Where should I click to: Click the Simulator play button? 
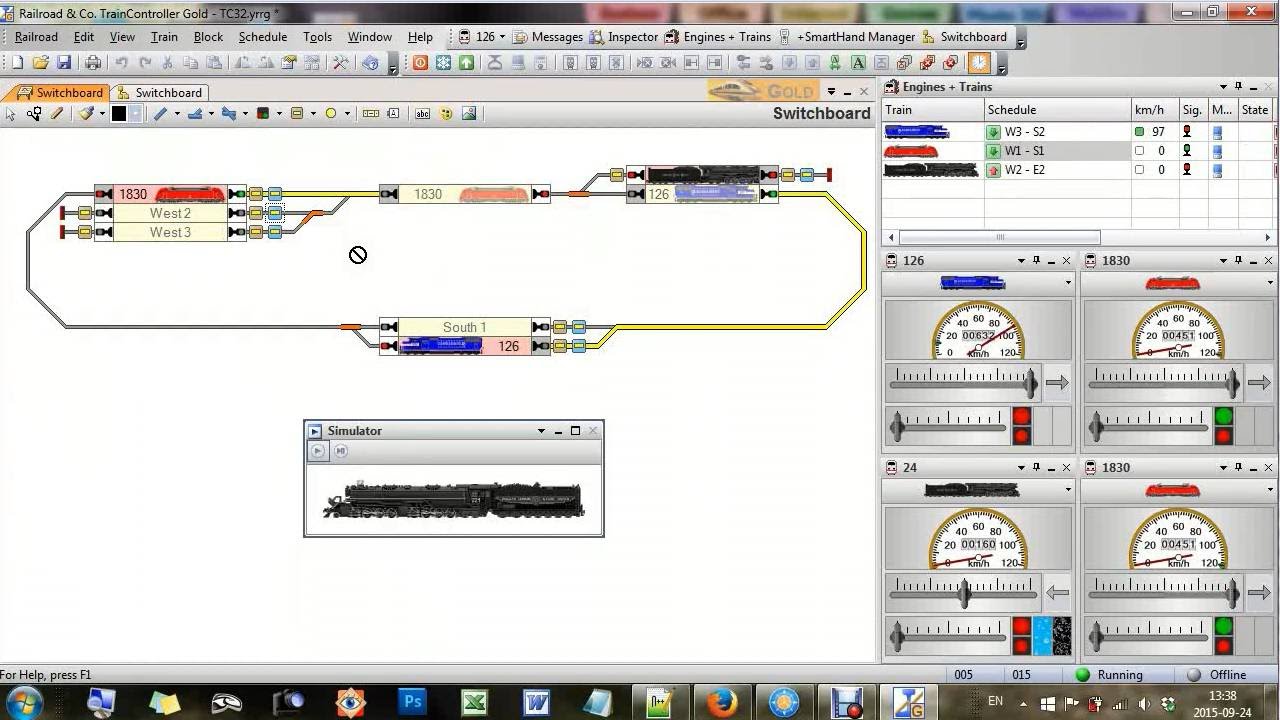[317, 451]
